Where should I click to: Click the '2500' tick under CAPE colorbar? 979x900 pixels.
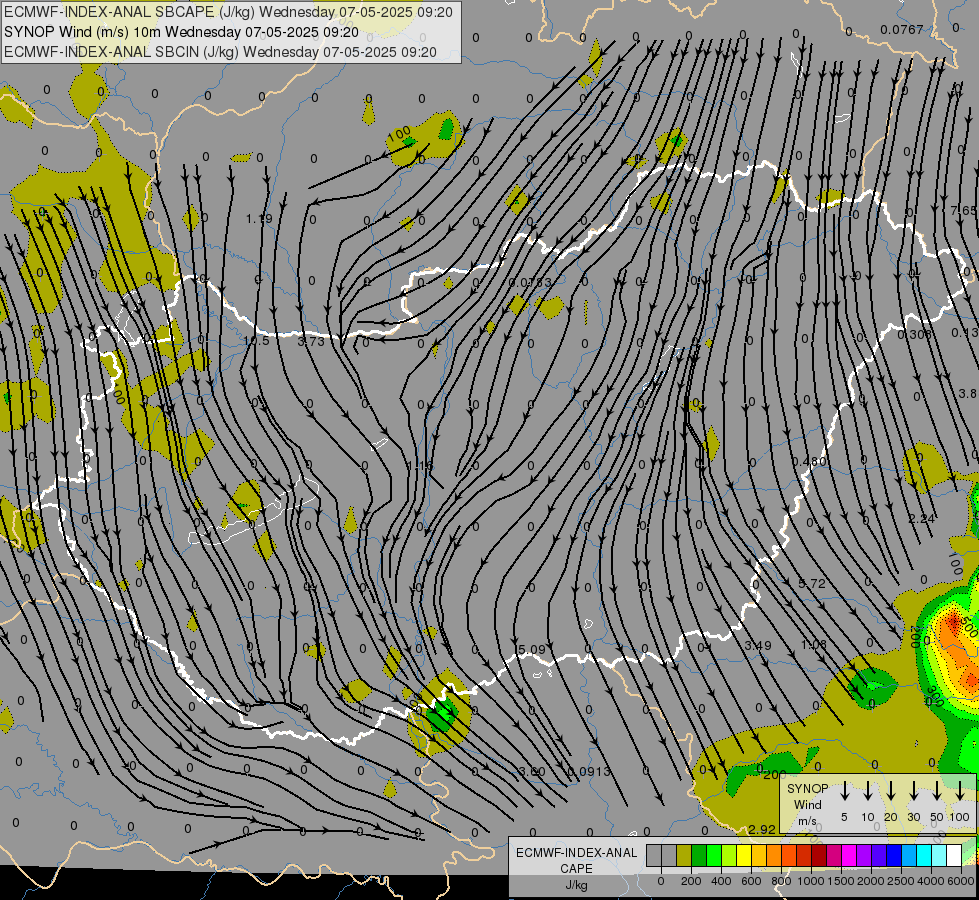tap(900, 881)
